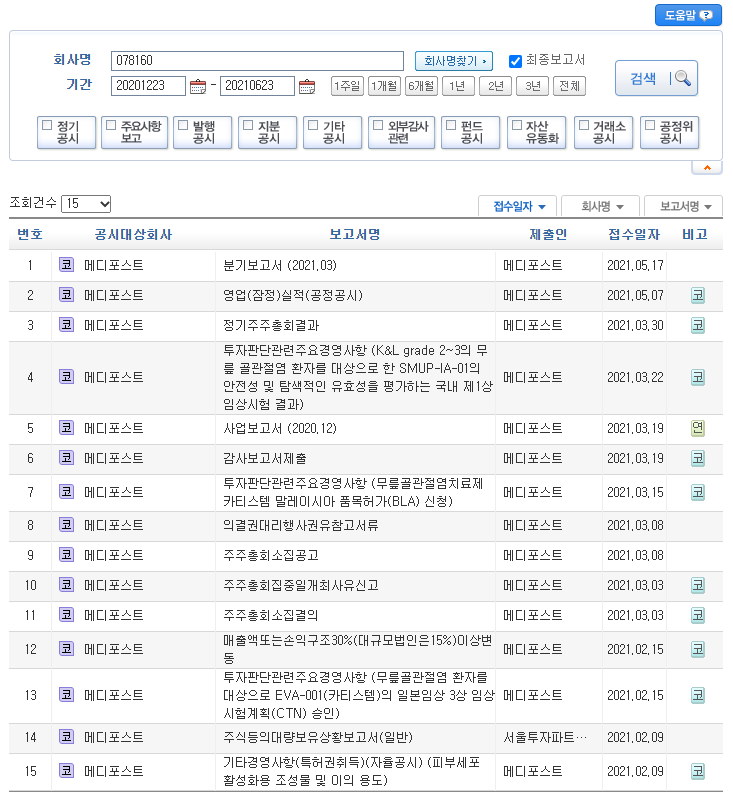Open 주주총회집중일개최사유신고 report
The image size is (733, 801).
(x=300, y=585)
